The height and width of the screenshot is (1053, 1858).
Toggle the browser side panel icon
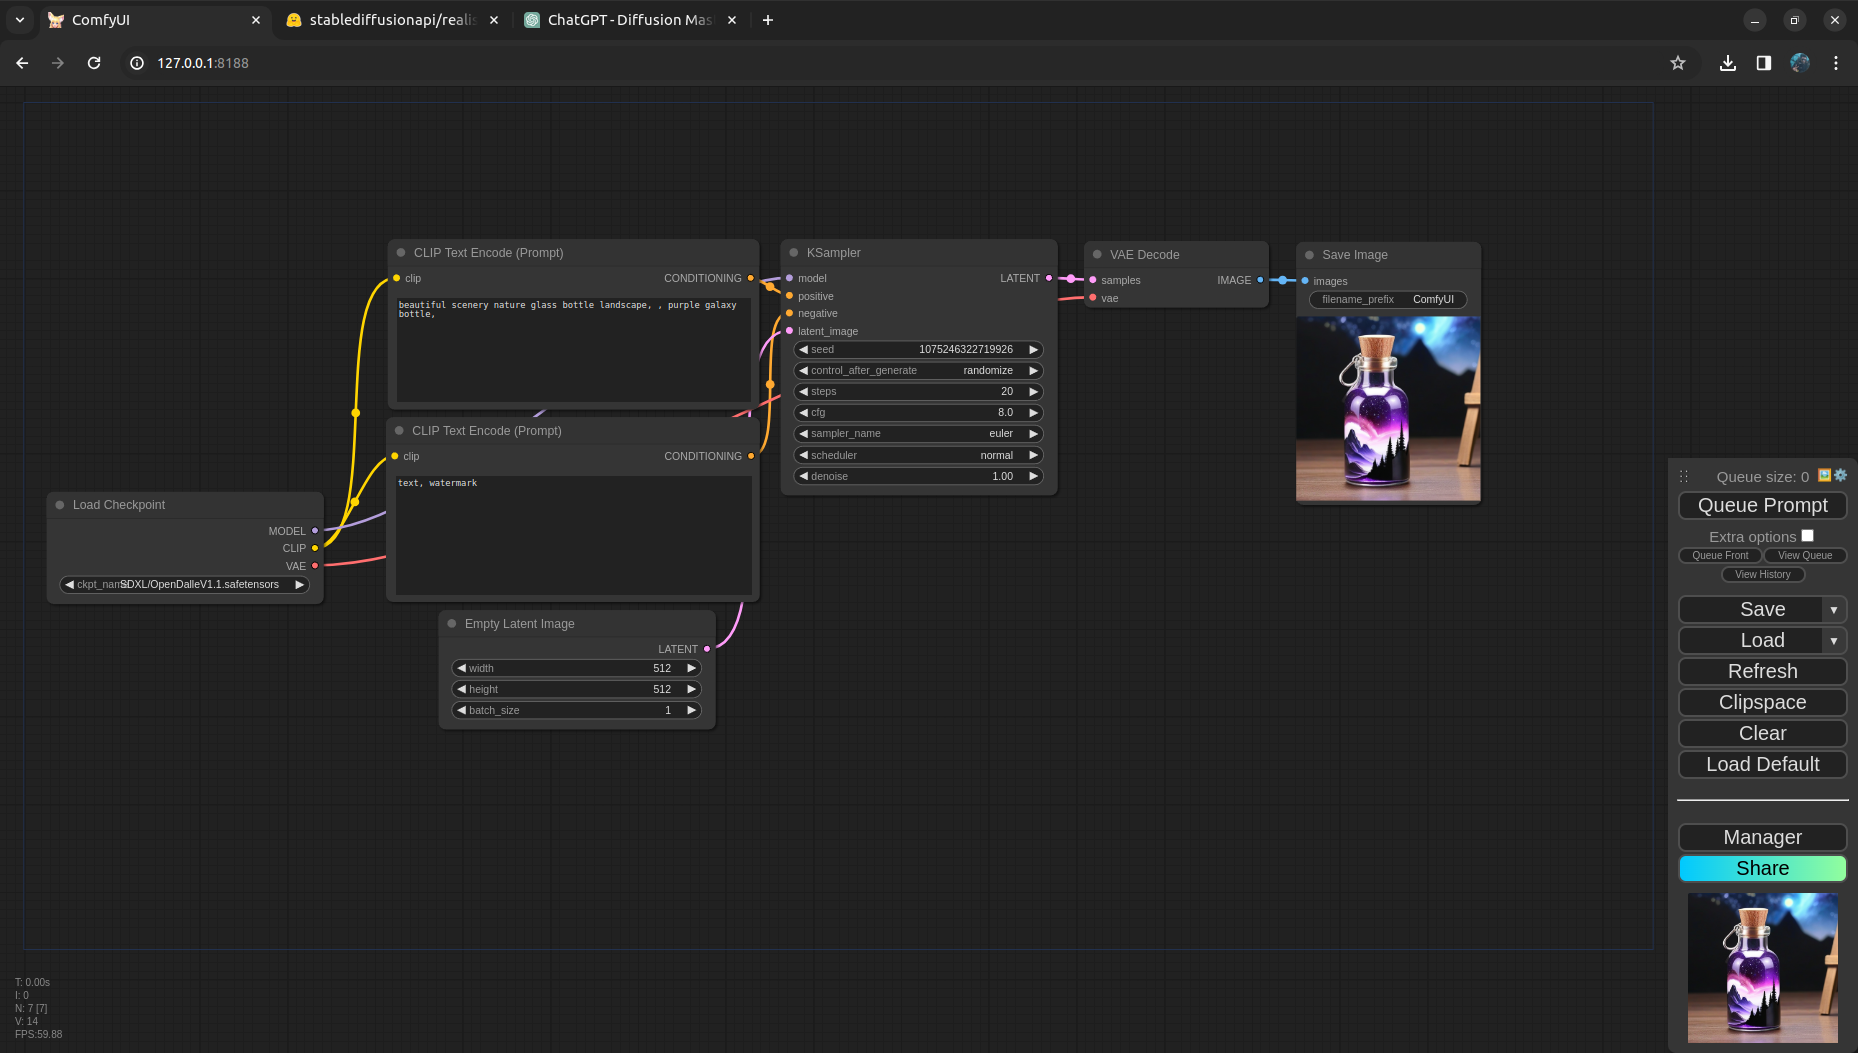point(1764,63)
